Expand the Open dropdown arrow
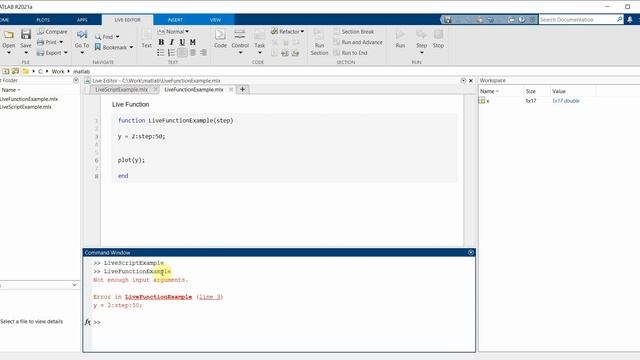640x360 pixels. point(9,53)
